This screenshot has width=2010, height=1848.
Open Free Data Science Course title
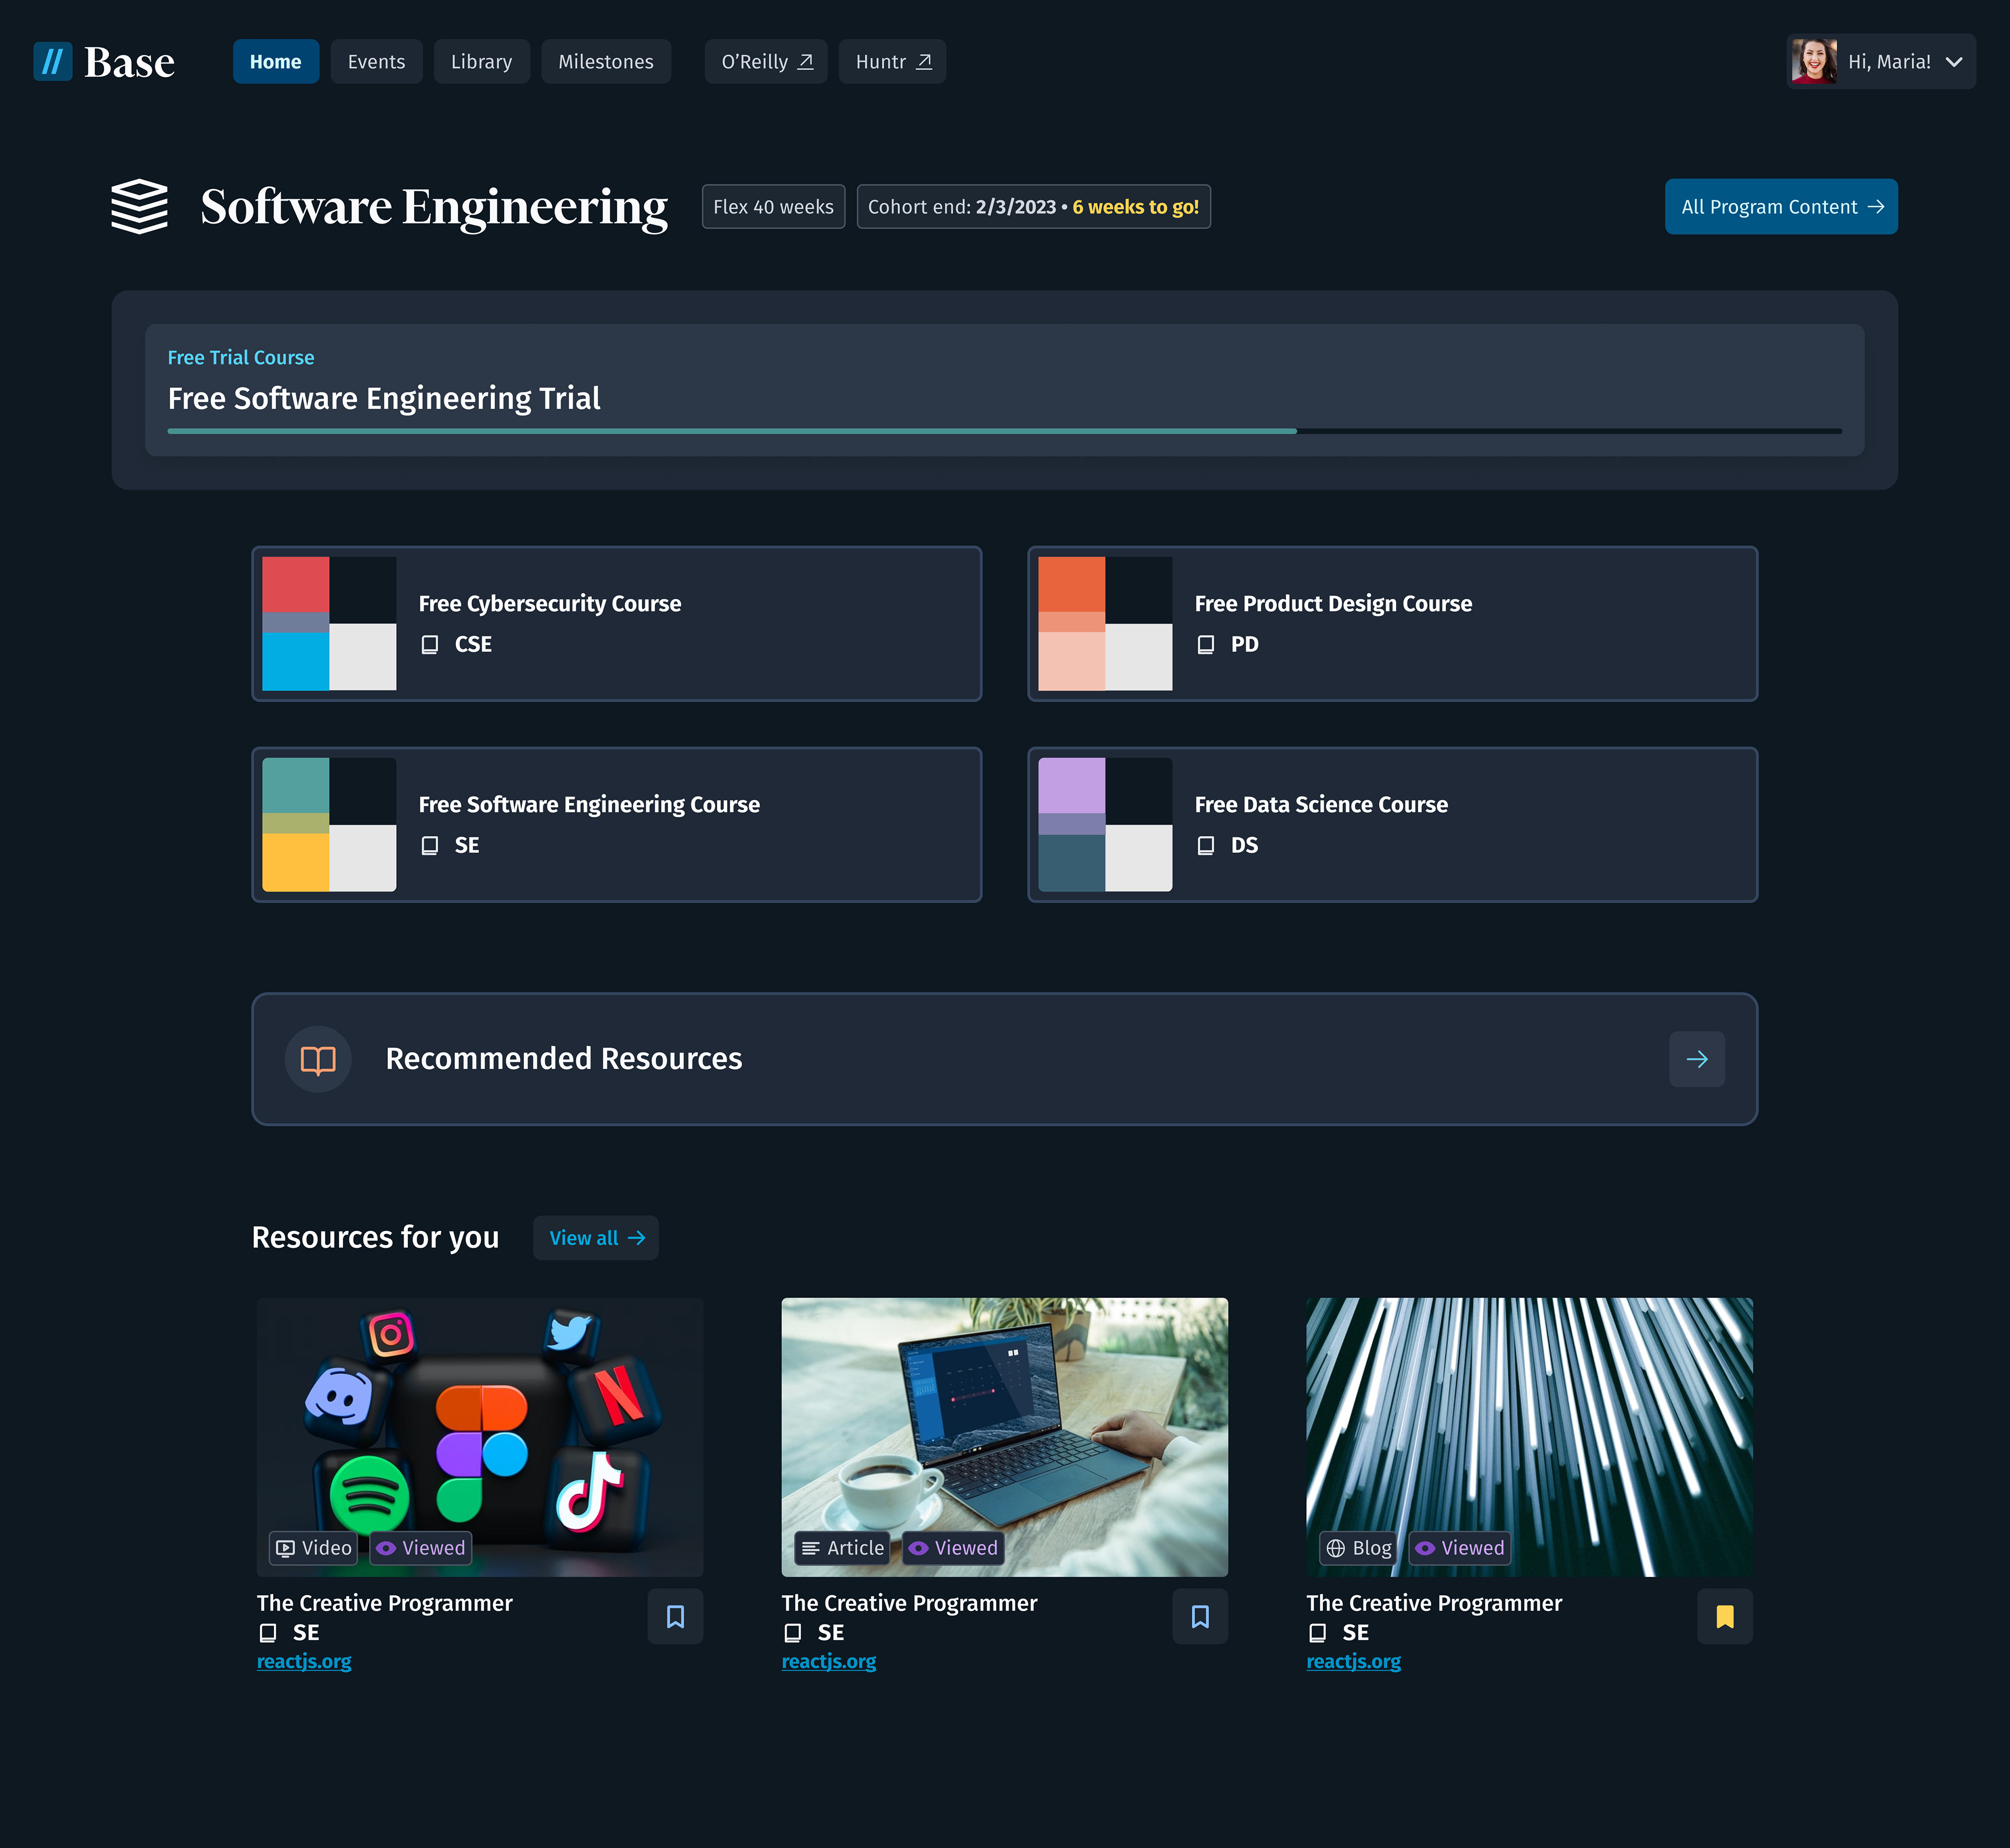click(x=1321, y=805)
